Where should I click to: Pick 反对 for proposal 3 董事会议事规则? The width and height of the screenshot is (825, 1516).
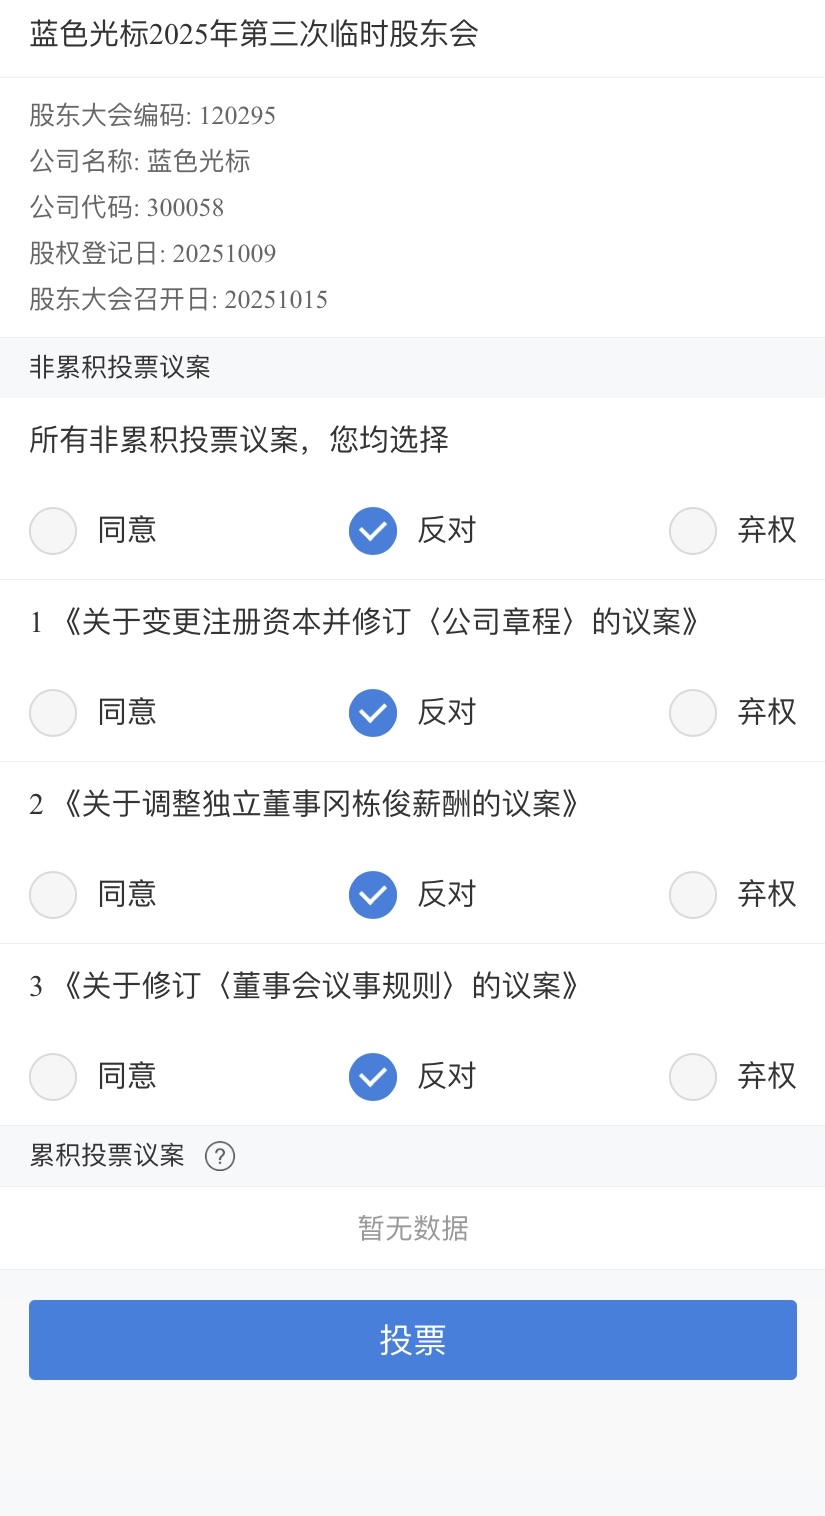pos(373,1076)
